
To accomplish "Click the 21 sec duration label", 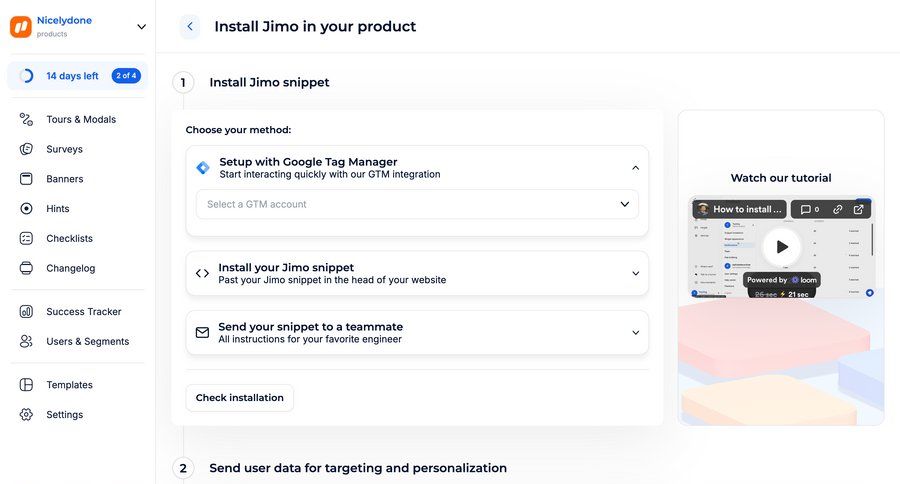I will pyautogui.click(x=798, y=295).
